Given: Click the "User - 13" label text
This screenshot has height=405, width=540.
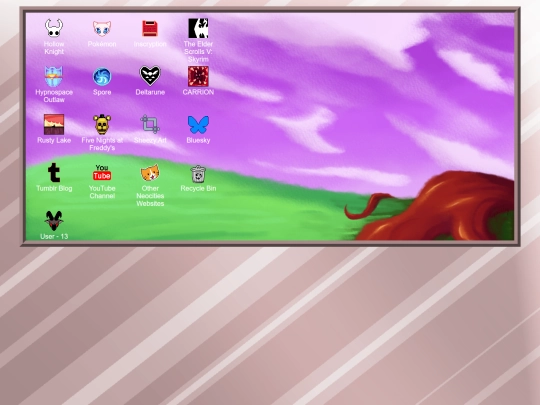Looking at the screenshot, I should [x=54, y=236].
